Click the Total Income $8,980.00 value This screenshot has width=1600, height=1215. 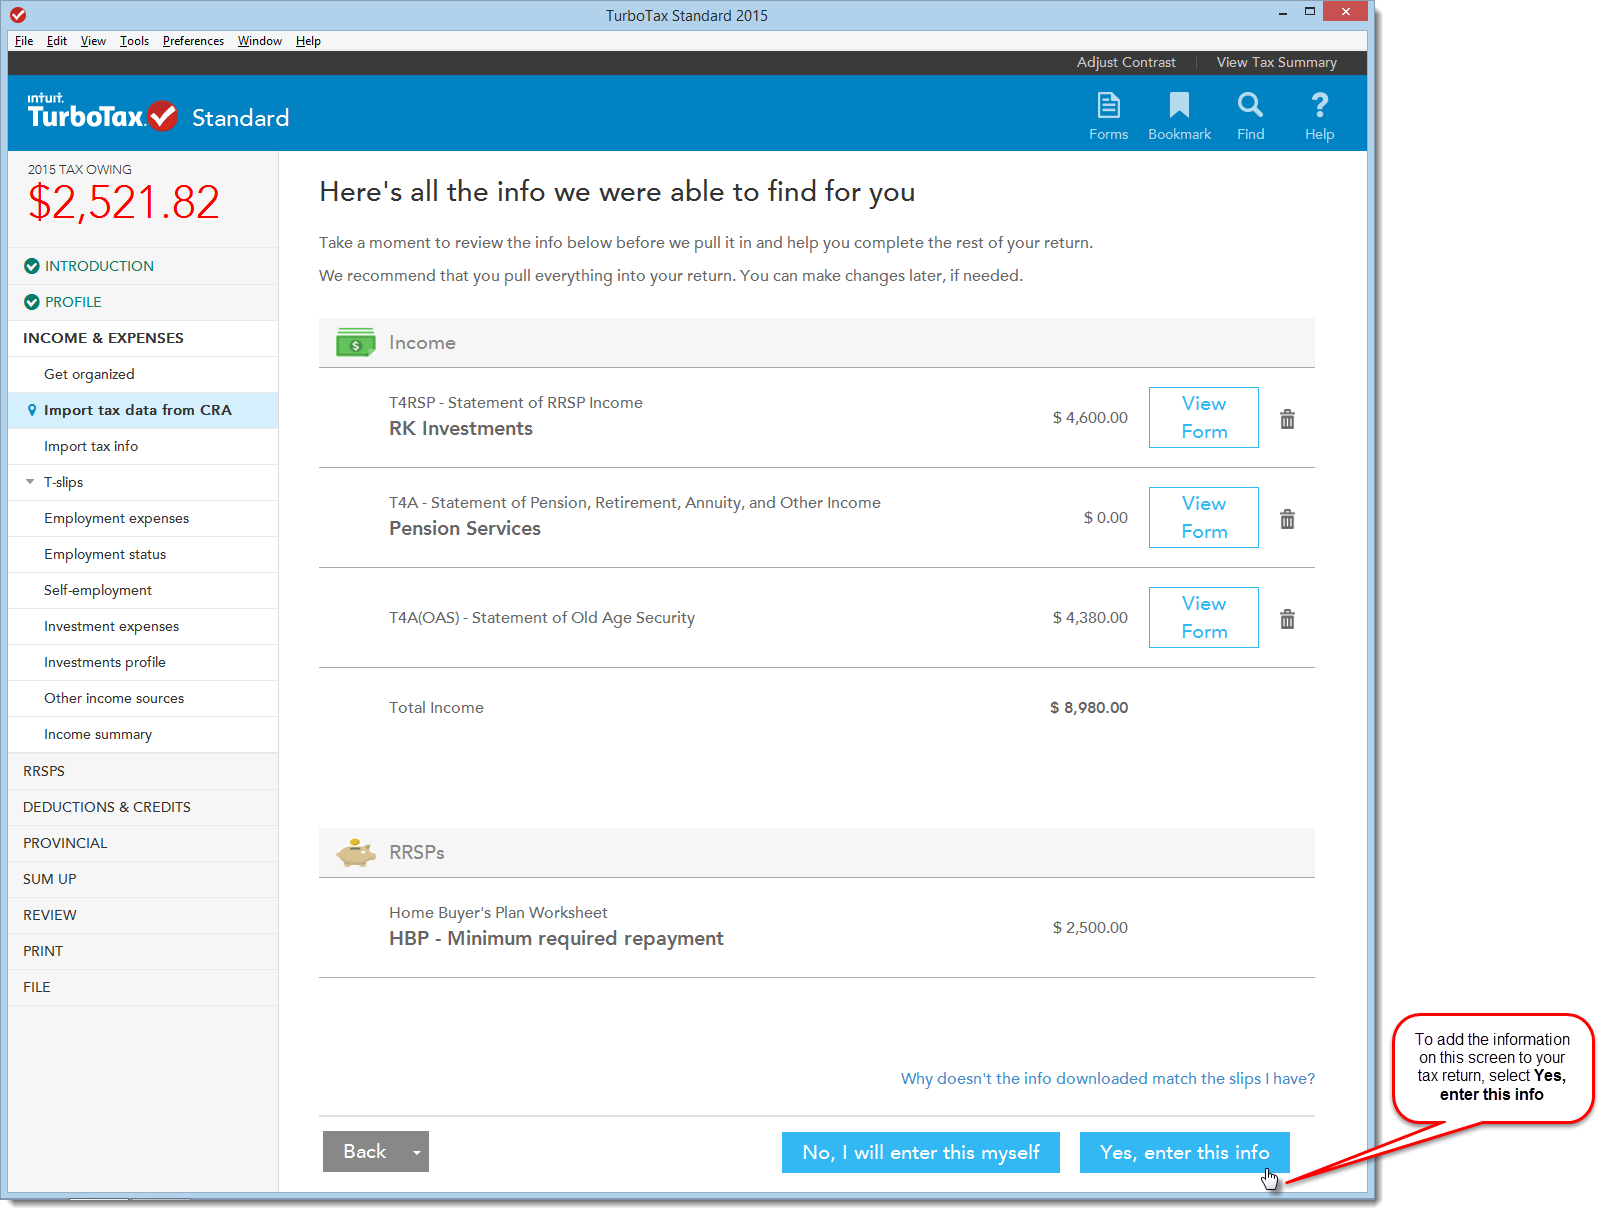pos(1089,708)
